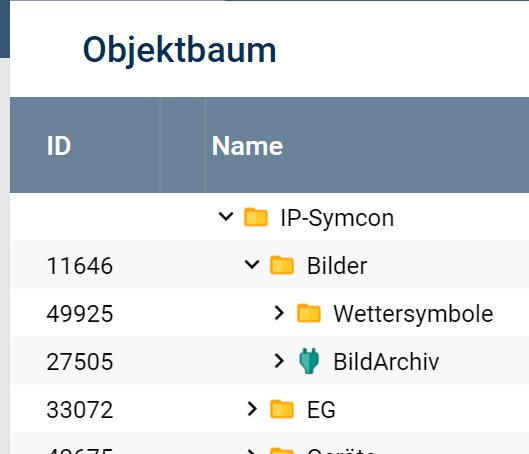This screenshot has height=454, width=529.
Task: Expand the EG folder chevron
Action: point(252,409)
